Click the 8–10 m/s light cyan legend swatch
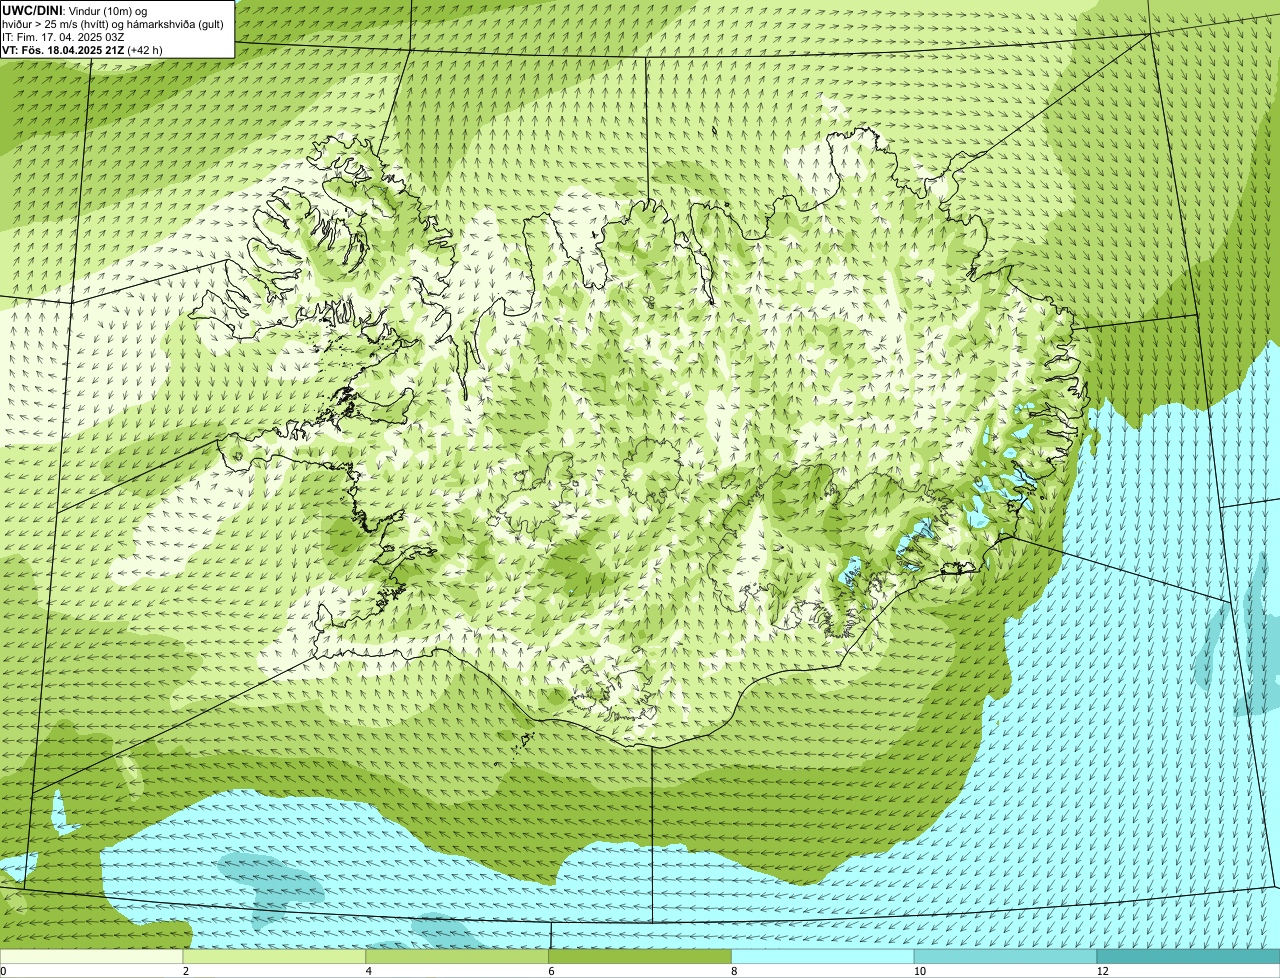The image size is (1280, 978). click(x=823, y=957)
